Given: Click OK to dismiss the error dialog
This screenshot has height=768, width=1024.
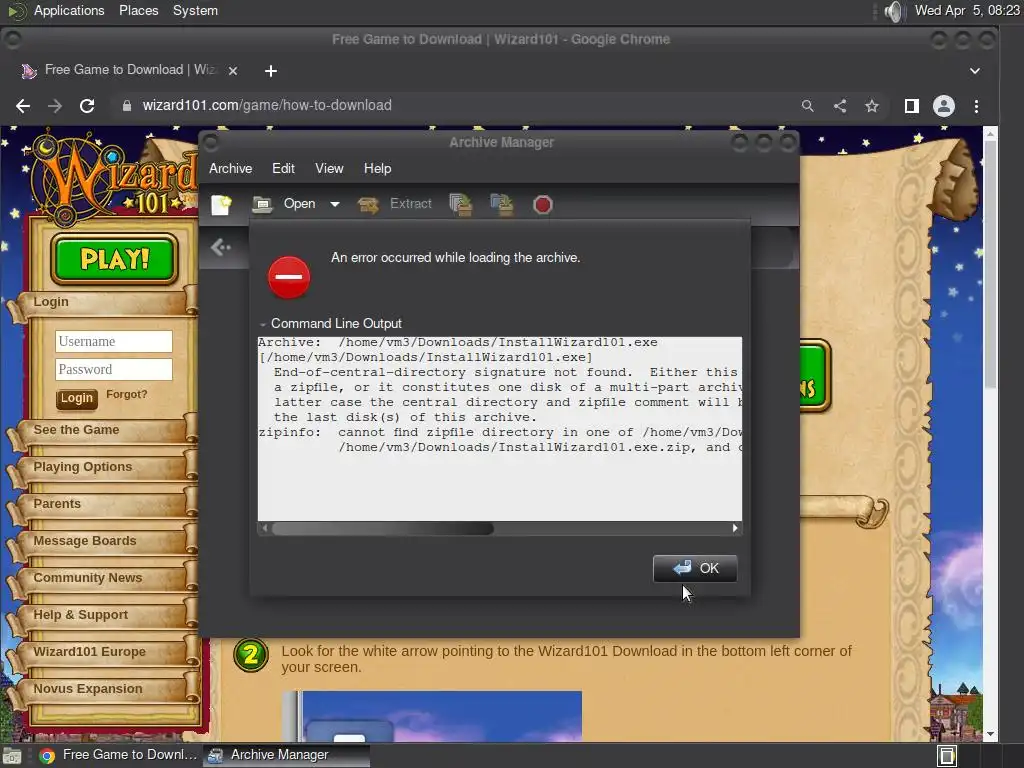Looking at the screenshot, I should pyautogui.click(x=695, y=568).
